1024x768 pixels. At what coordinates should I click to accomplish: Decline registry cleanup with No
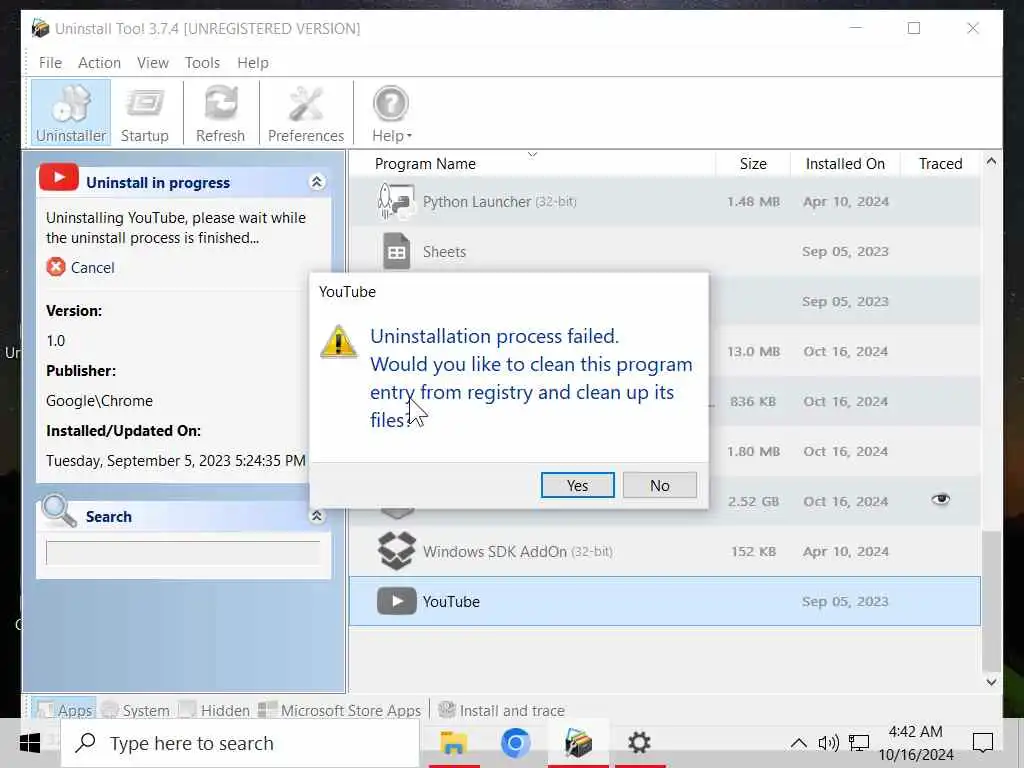(x=660, y=485)
